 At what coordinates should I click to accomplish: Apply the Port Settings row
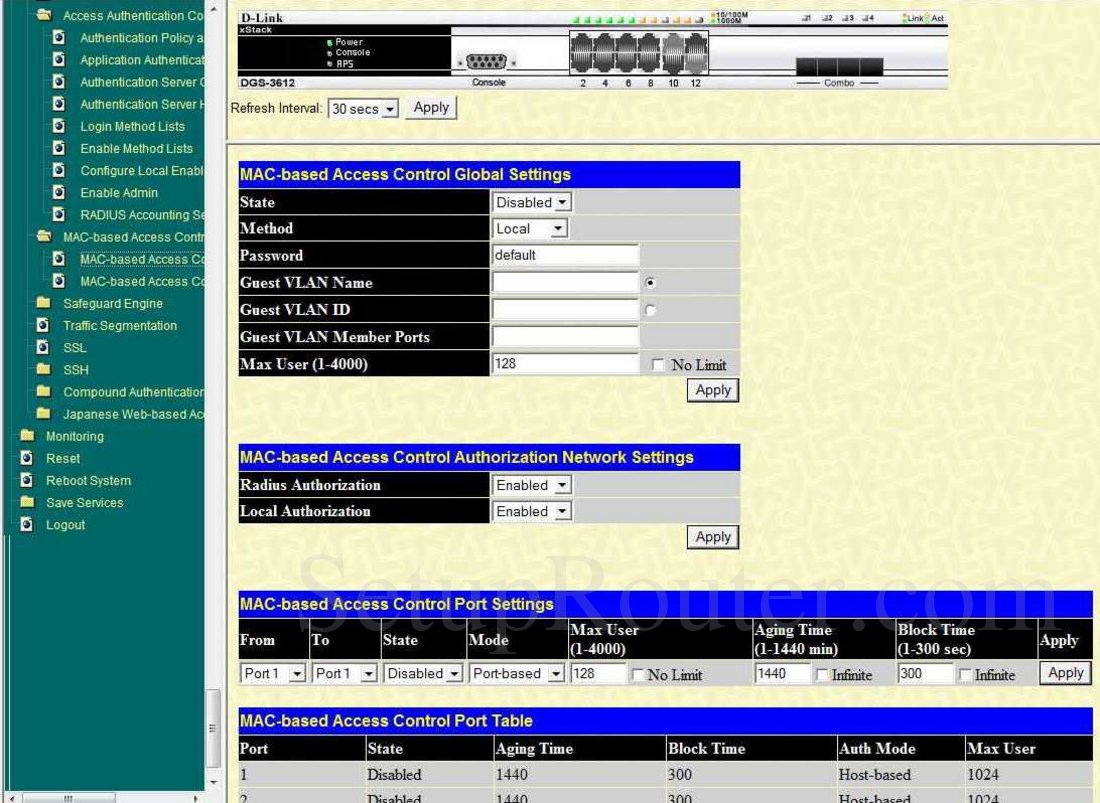click(x=1066, y=673)
